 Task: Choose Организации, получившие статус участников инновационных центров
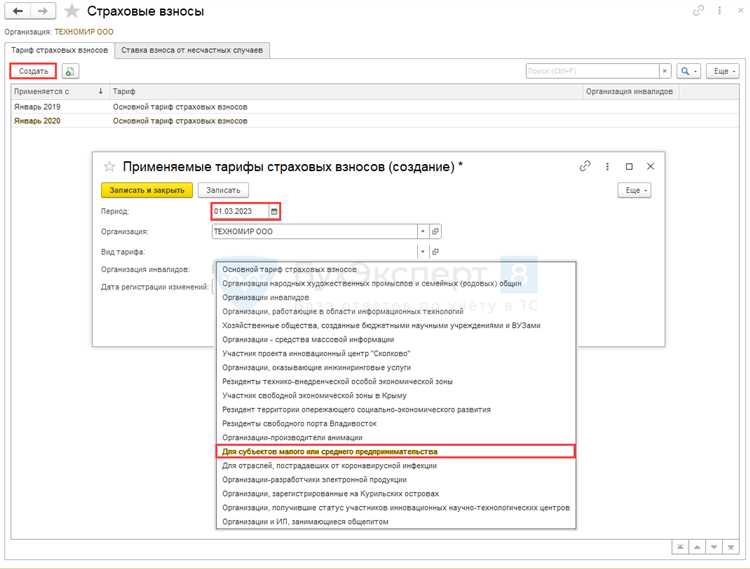click(396, 508)
